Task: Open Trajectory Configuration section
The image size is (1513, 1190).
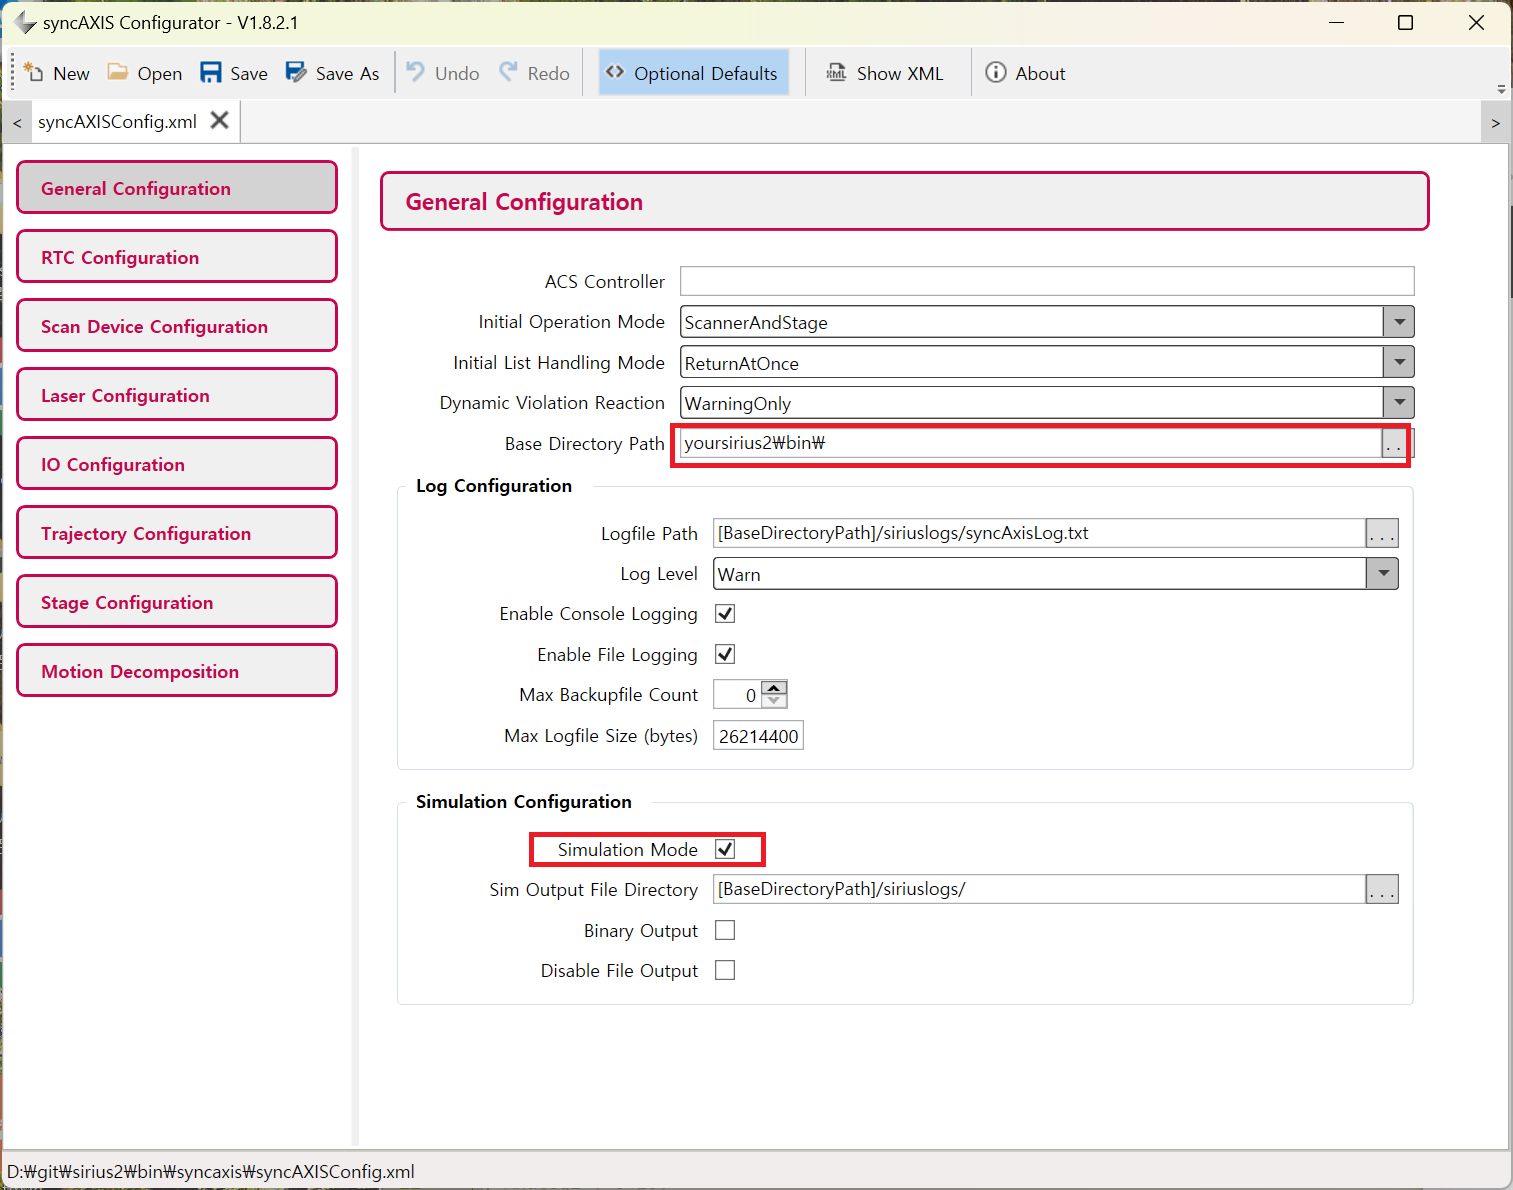Action: [177, 533]
